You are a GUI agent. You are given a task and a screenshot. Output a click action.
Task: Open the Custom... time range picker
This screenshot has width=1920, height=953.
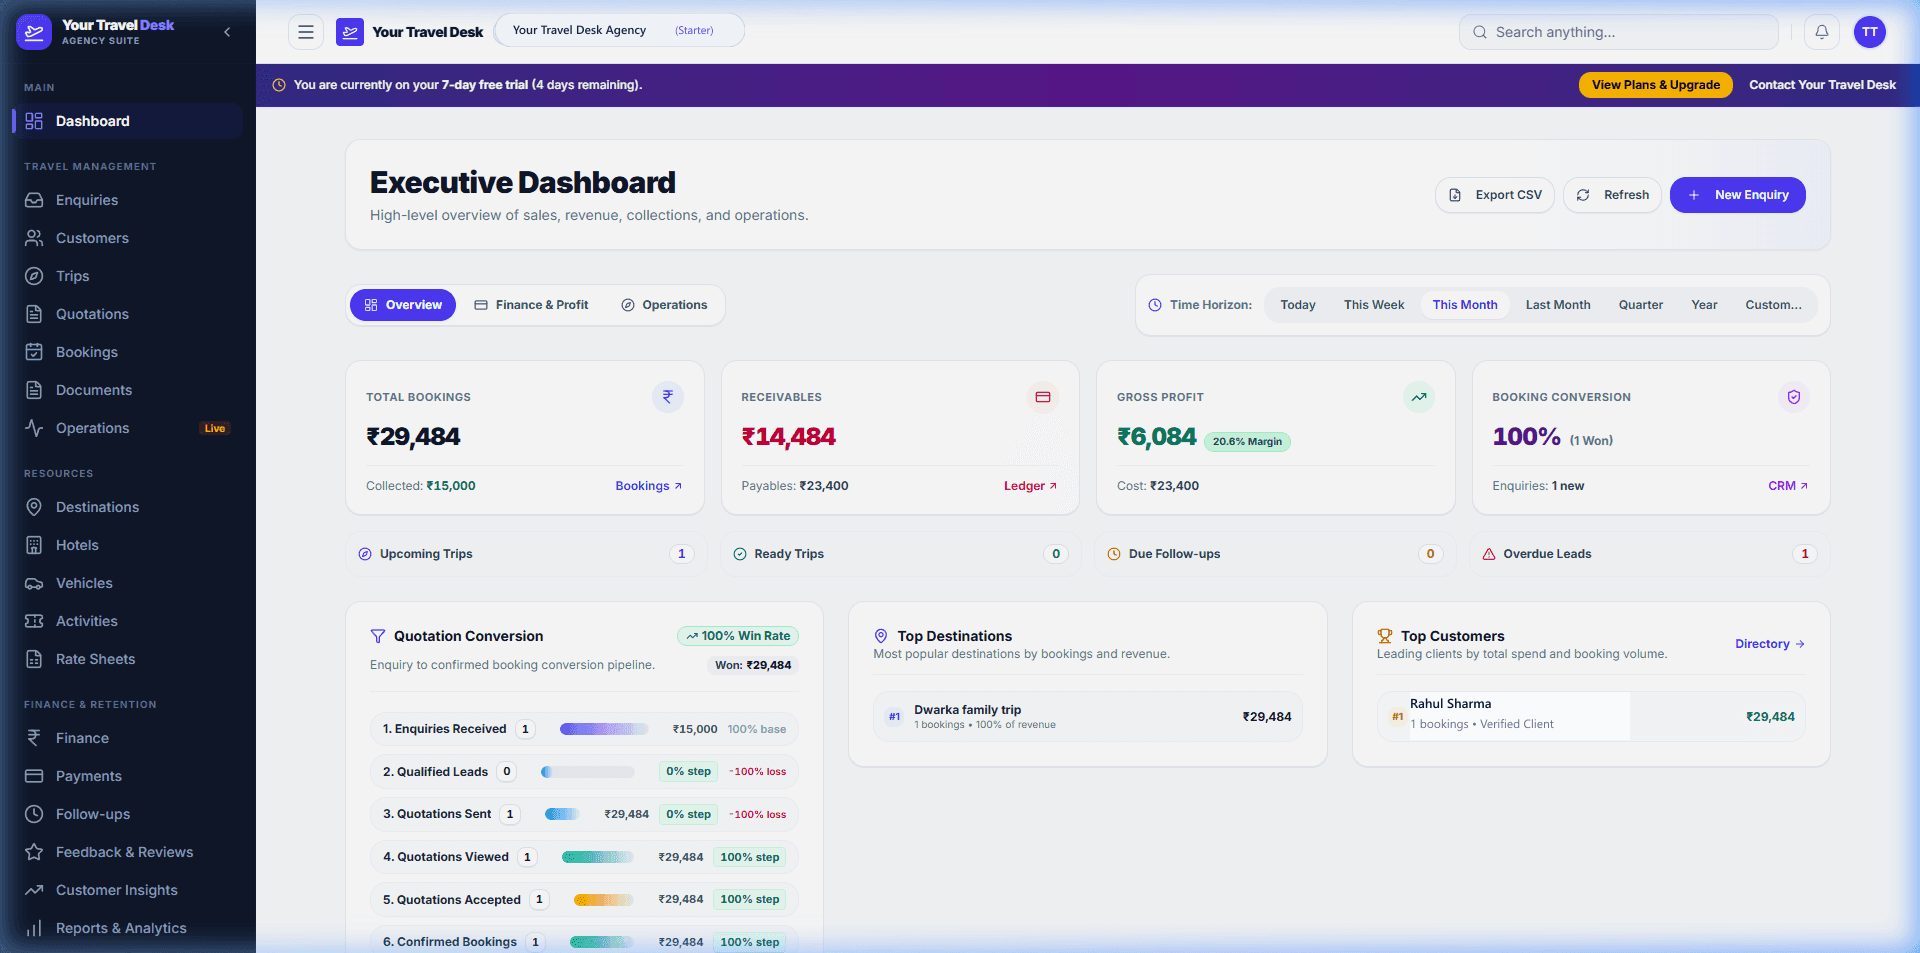coord(1773,305)
